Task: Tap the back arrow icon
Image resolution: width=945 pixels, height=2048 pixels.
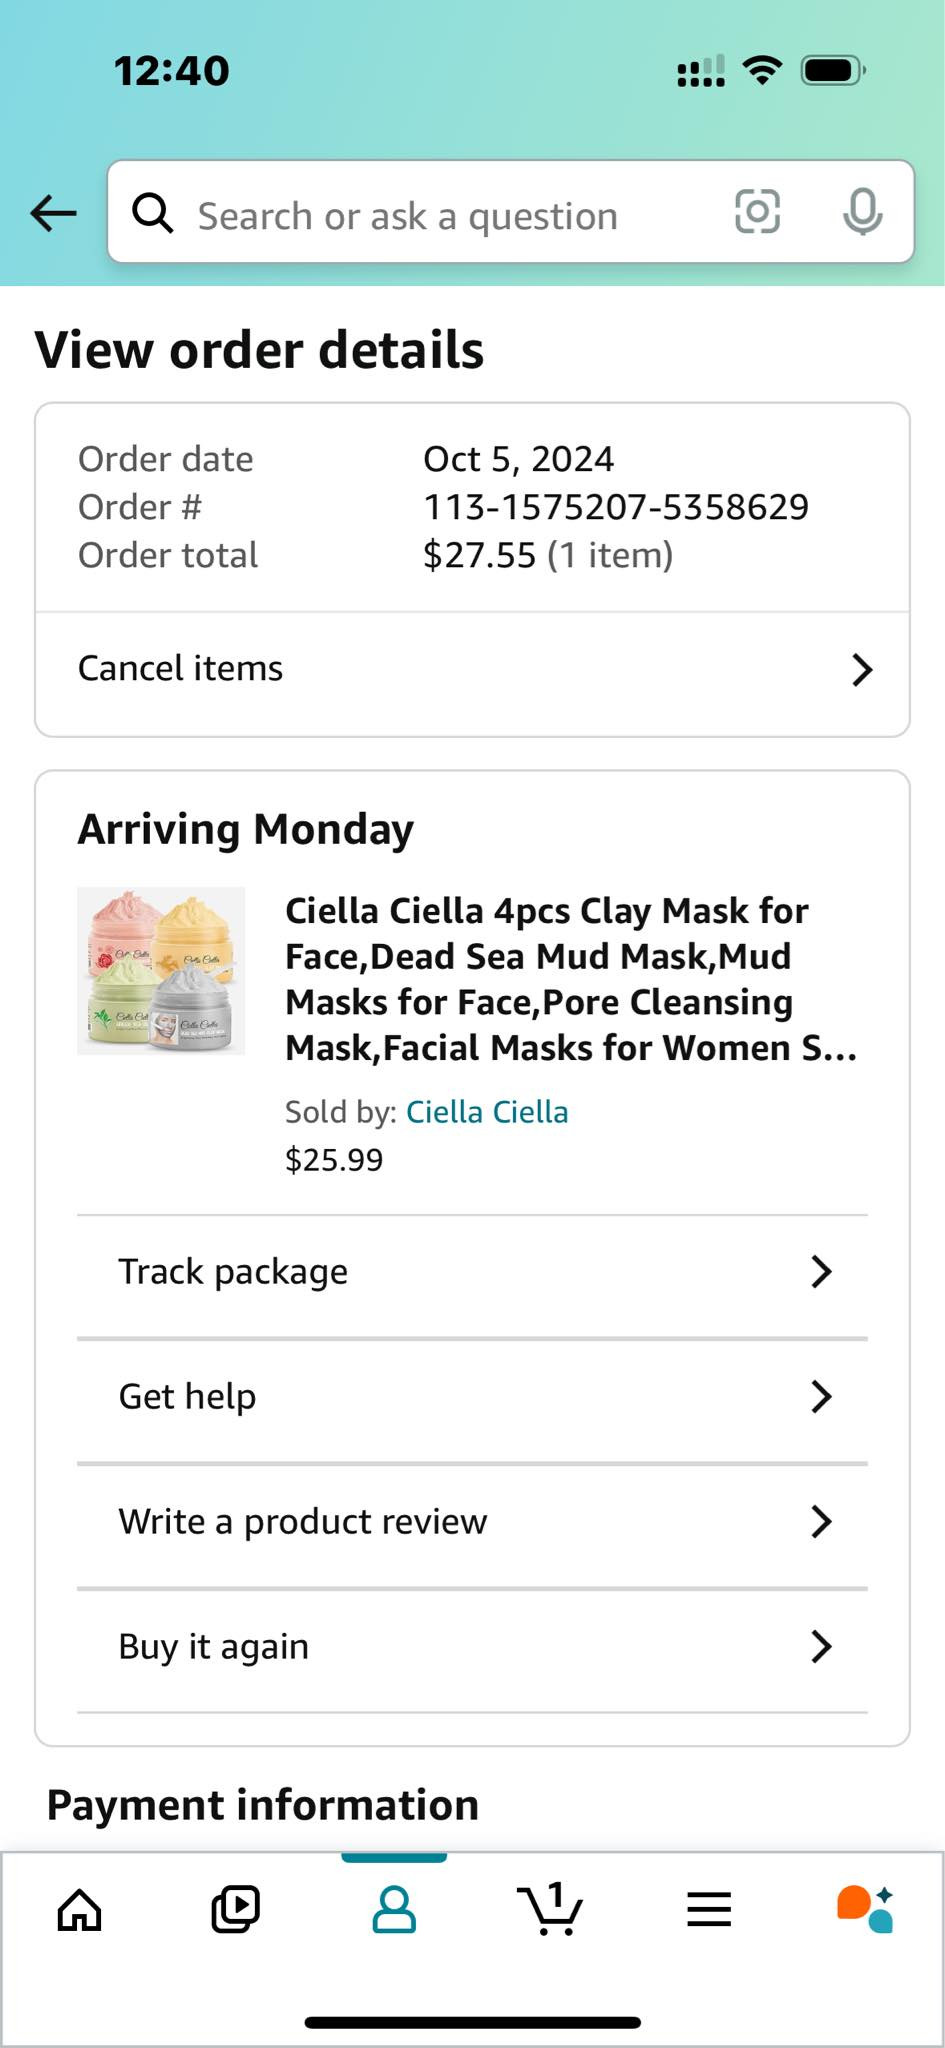Action: click(x=54, y=213)
